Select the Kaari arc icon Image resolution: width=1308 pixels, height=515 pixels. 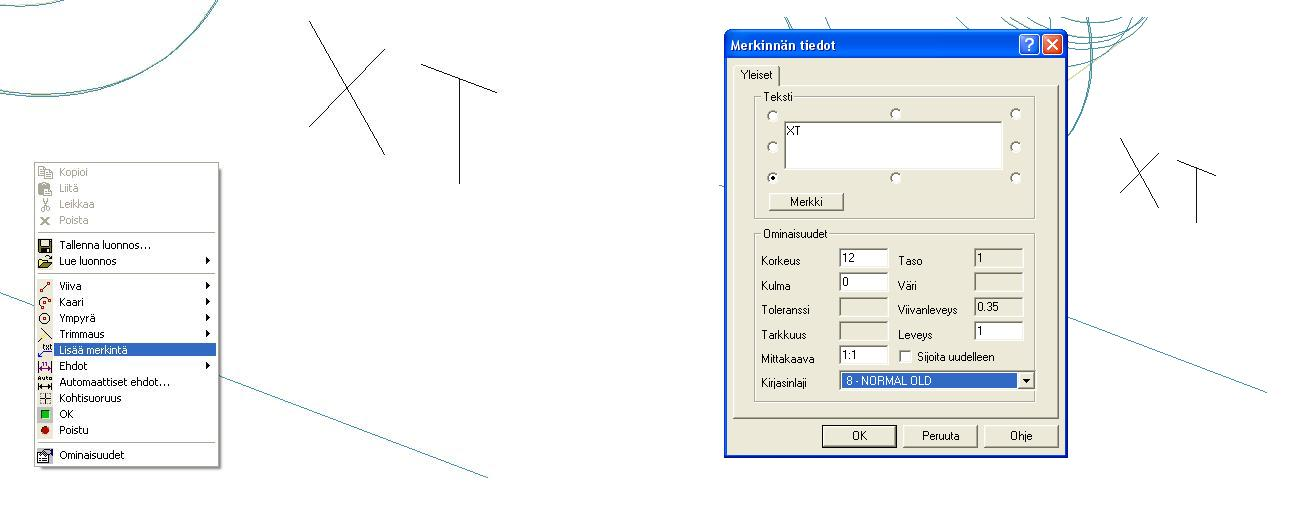(44, 302)
